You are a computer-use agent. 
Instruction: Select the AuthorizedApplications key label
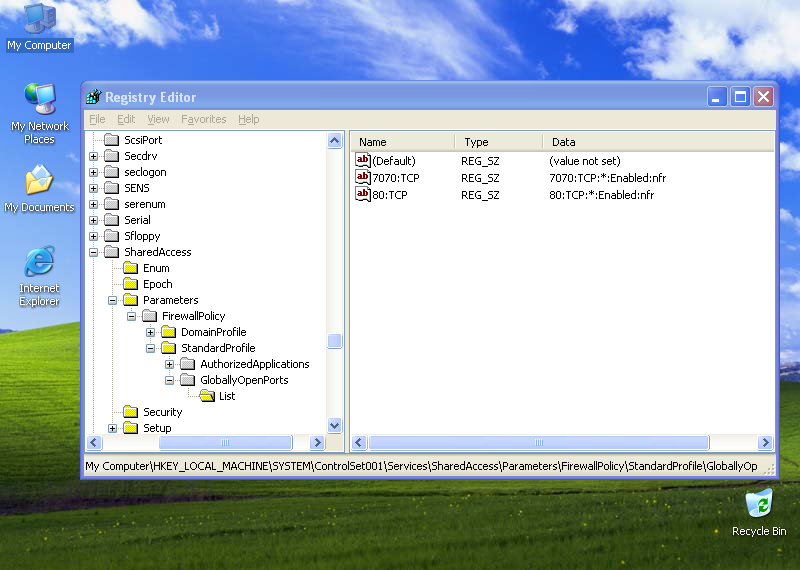tap(255, 364)
